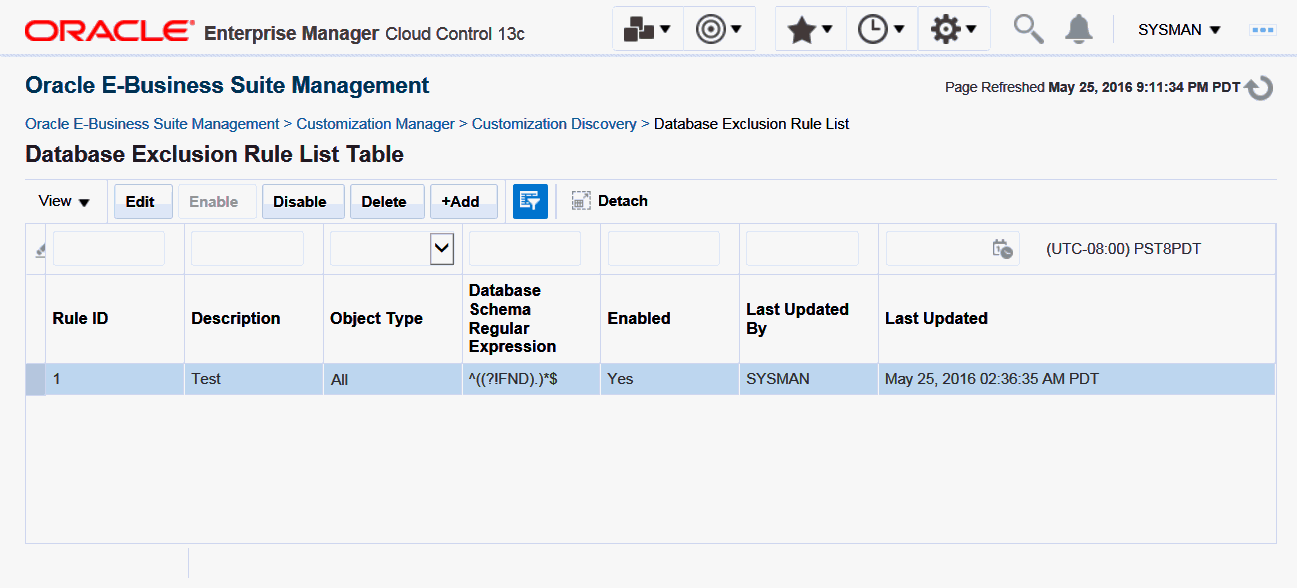Click the Delete button
1297x588 pixels.
click(x=387, y=201)
